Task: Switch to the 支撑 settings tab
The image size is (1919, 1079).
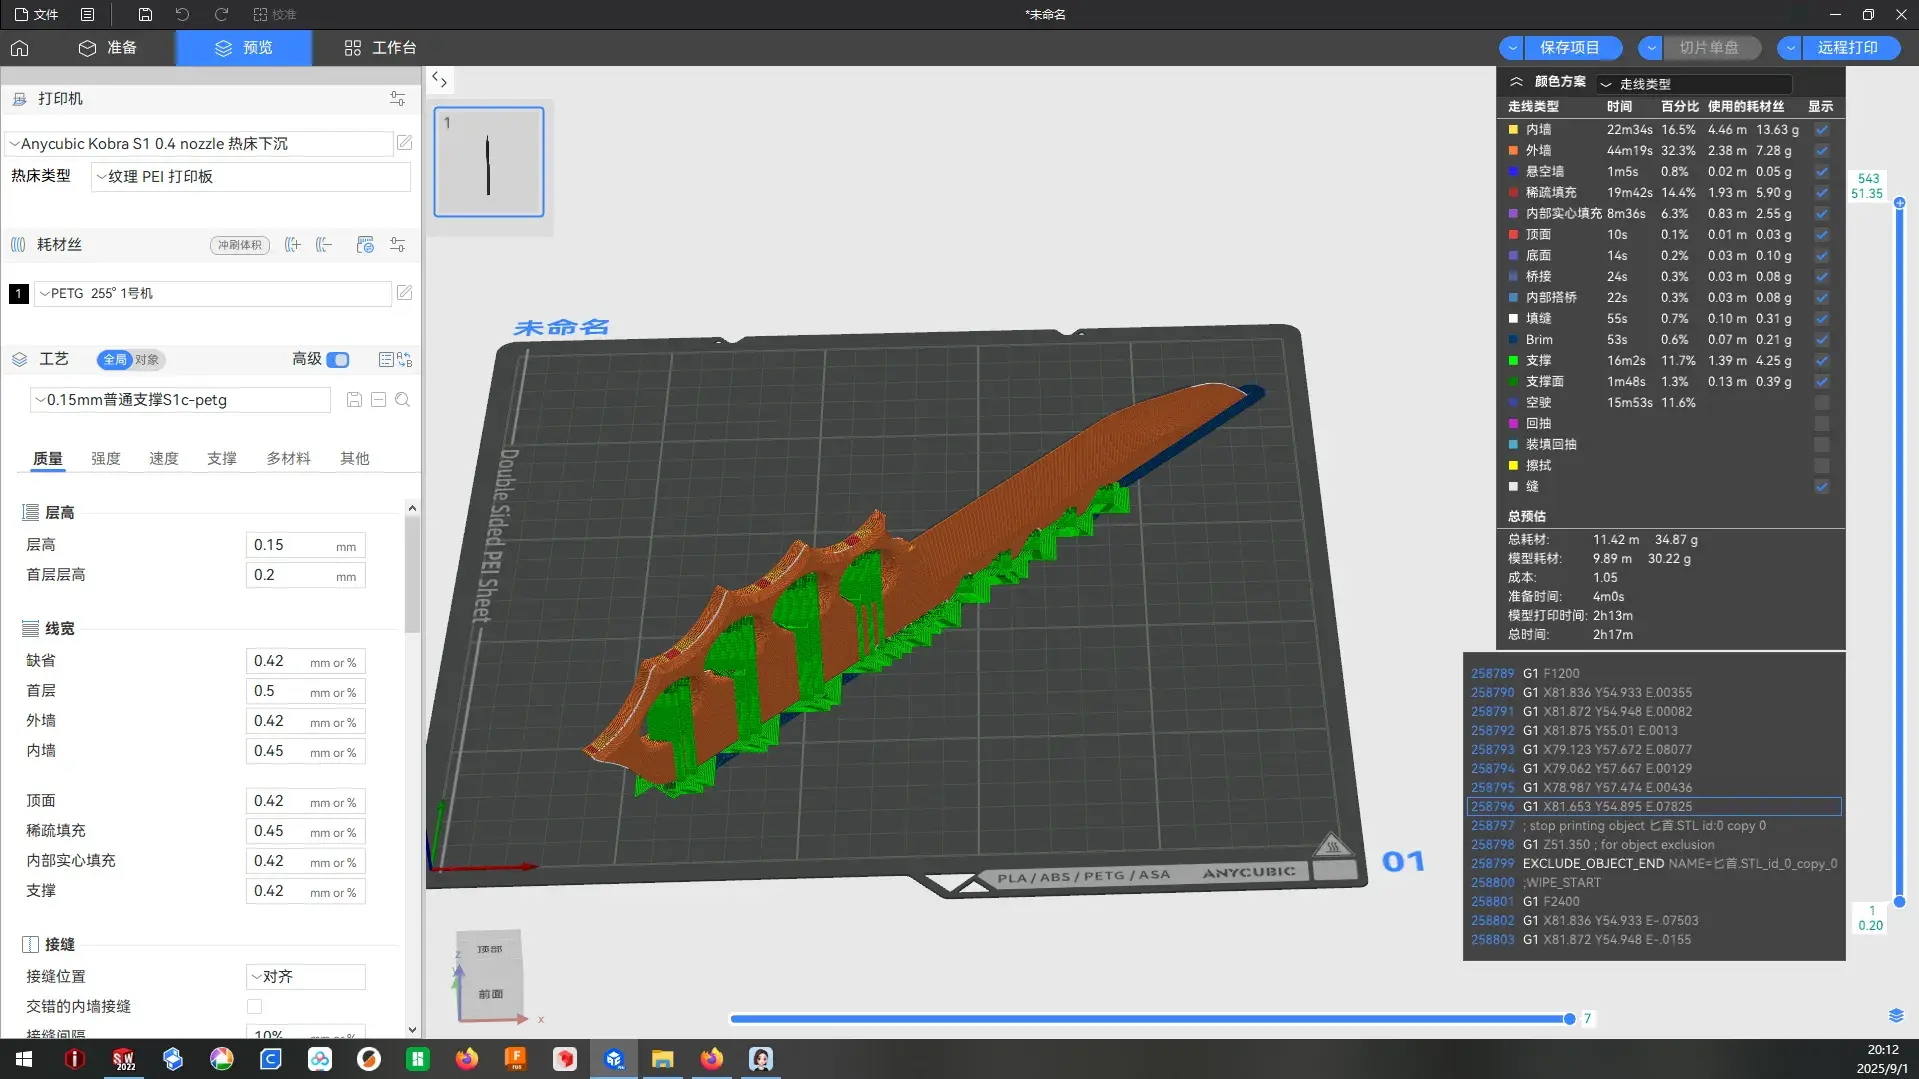Action: [x=221, y=458]
